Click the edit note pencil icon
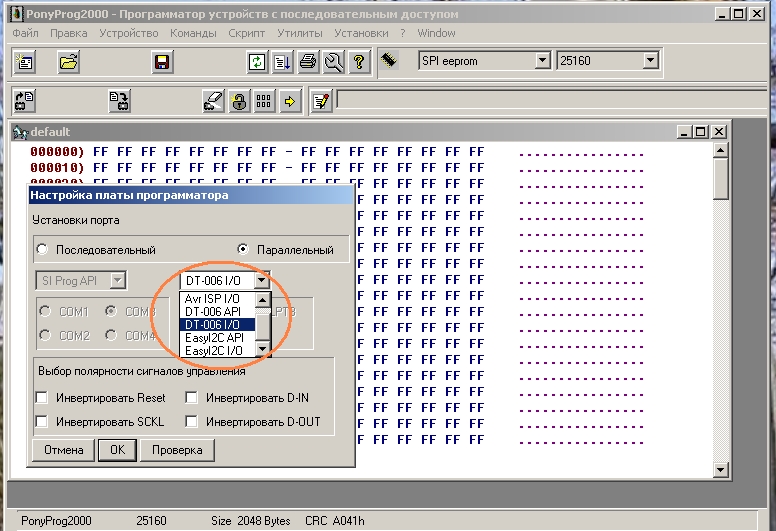 click(x=320, y=101)
